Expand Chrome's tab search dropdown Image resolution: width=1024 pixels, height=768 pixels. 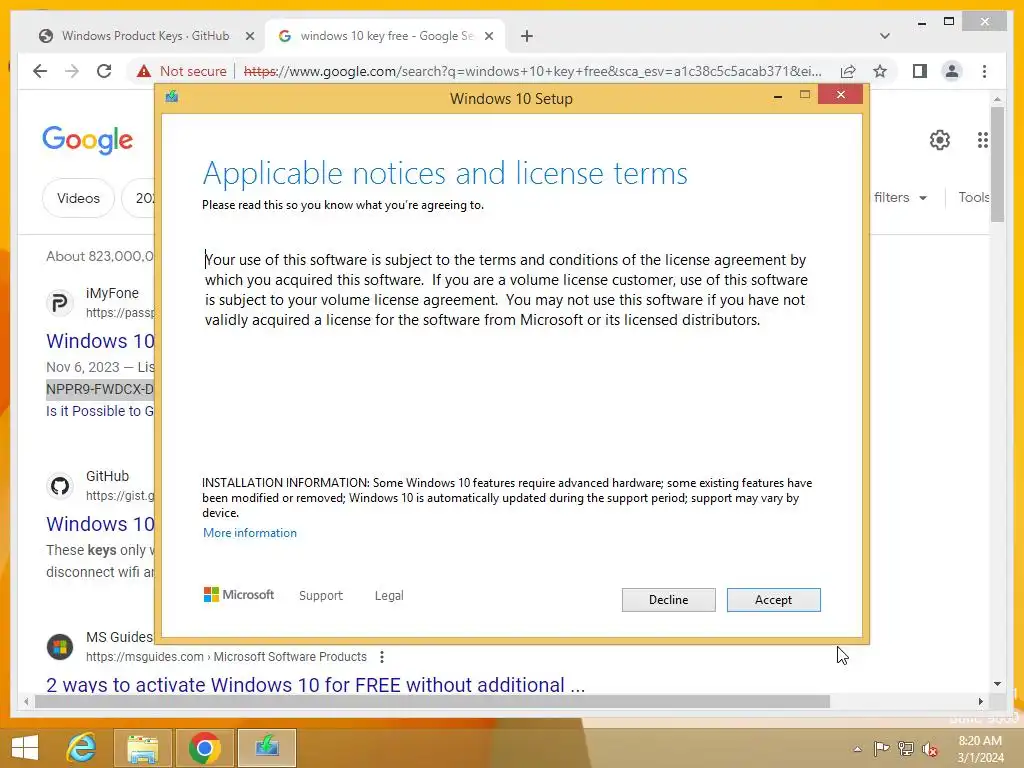[x=884, y=36]
